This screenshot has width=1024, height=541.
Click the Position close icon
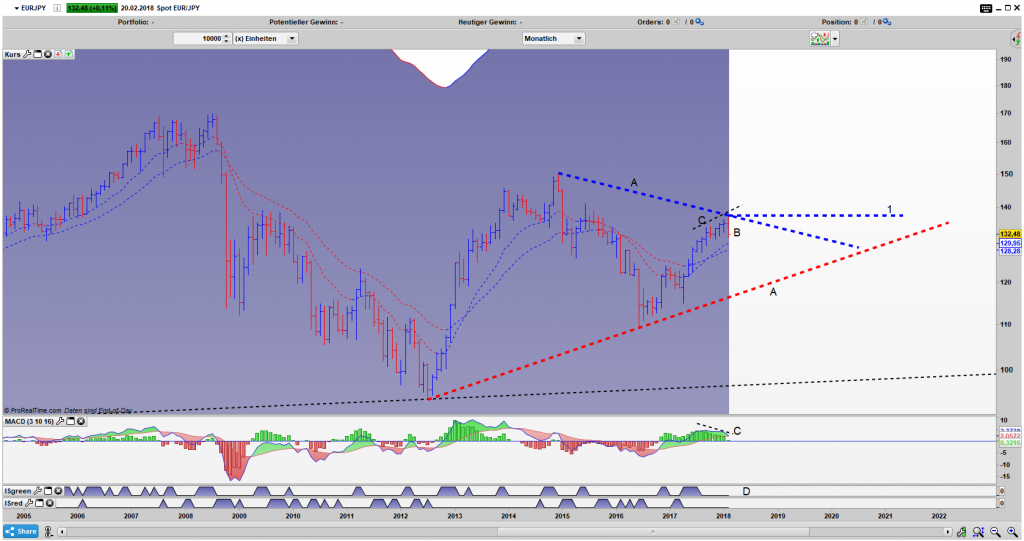click(x=865, y=22)
